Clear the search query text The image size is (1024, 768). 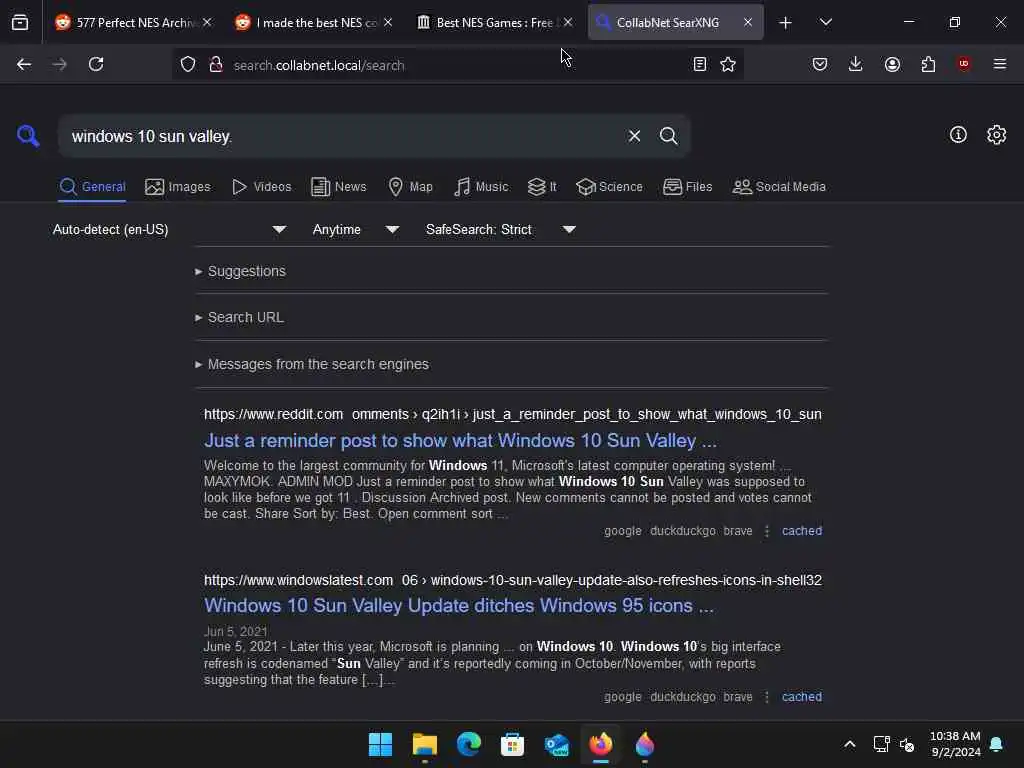634,136
